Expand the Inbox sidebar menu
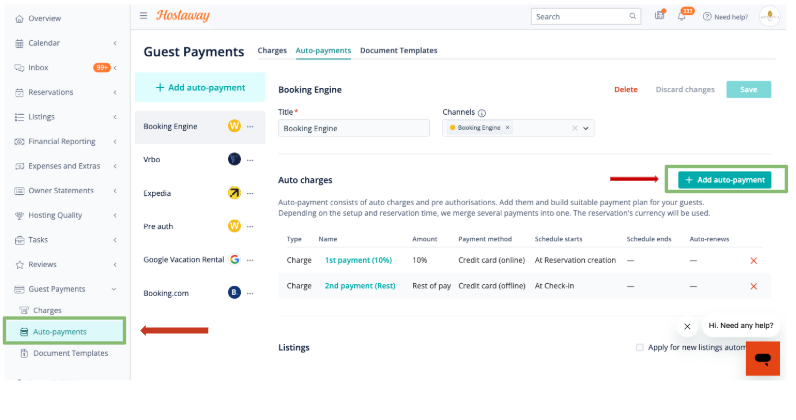 [115, 68]
